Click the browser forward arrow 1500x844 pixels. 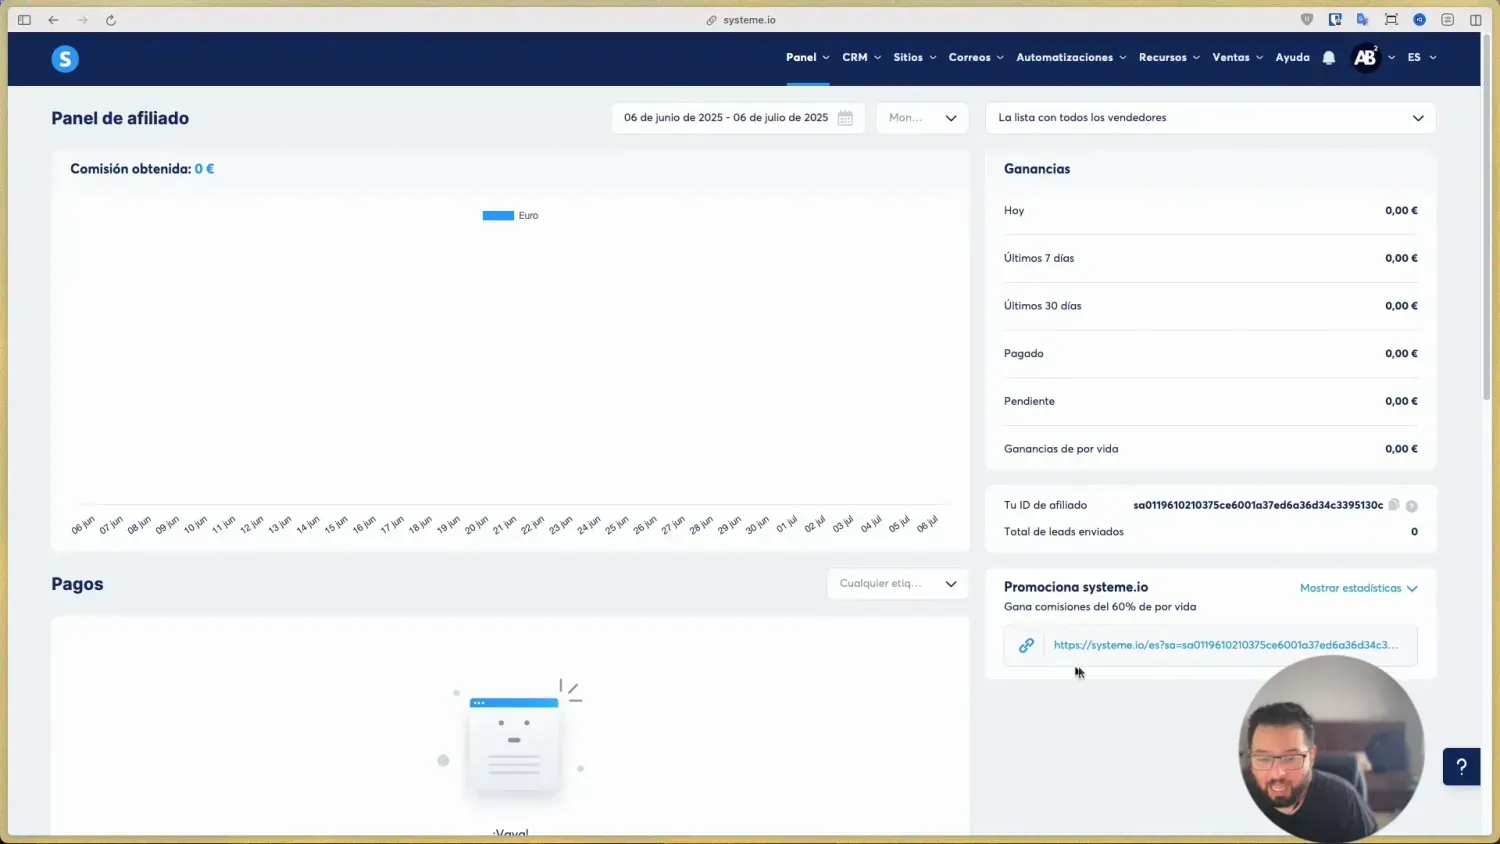click(83, 20)
